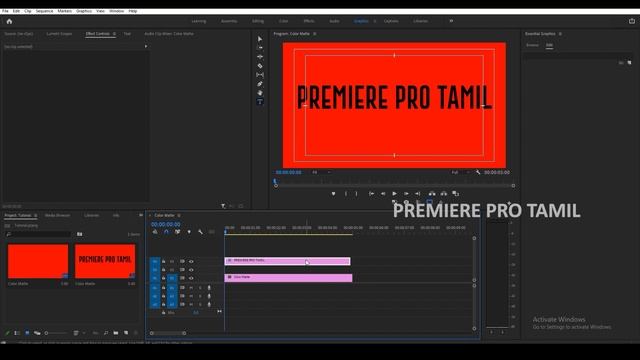Toggle Linked Selection in timeline

tap(178, 232)
